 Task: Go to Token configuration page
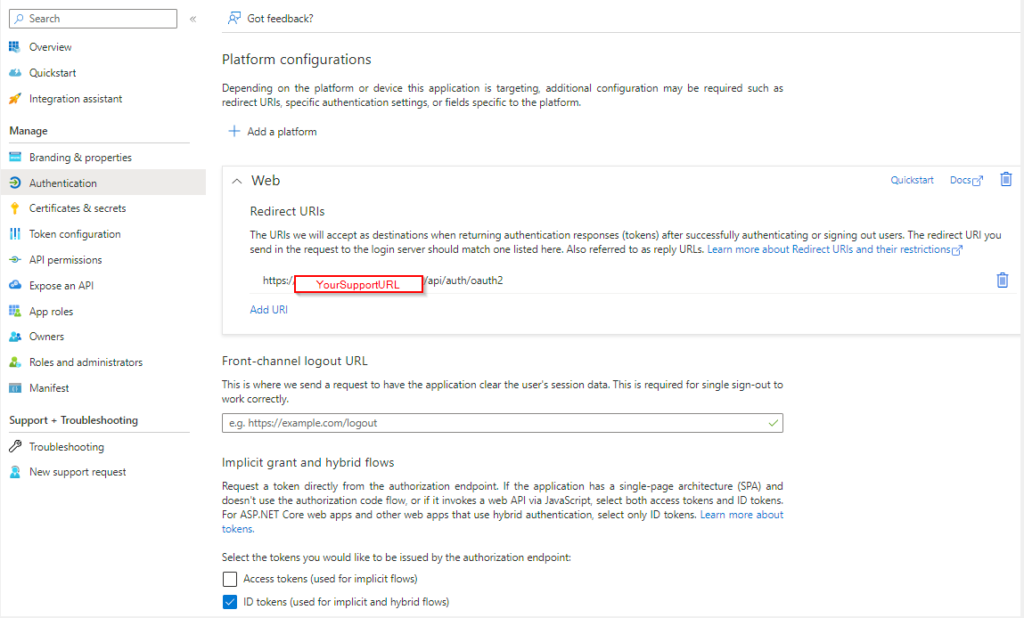click(74, 234)
